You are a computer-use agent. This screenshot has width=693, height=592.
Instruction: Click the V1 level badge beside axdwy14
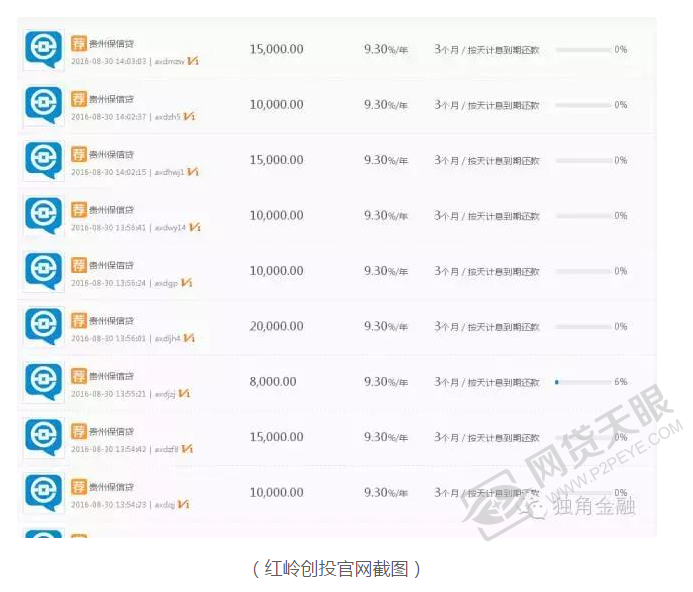pyautogui.click(x=194, y=227)
